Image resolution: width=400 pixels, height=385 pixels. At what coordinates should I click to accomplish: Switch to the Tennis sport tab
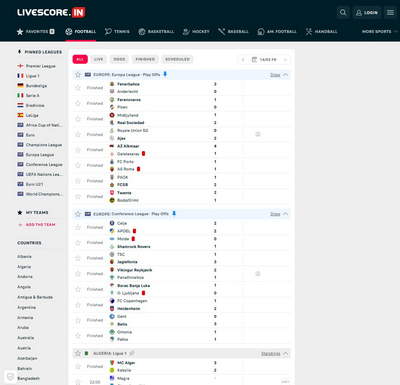point(117,31)
